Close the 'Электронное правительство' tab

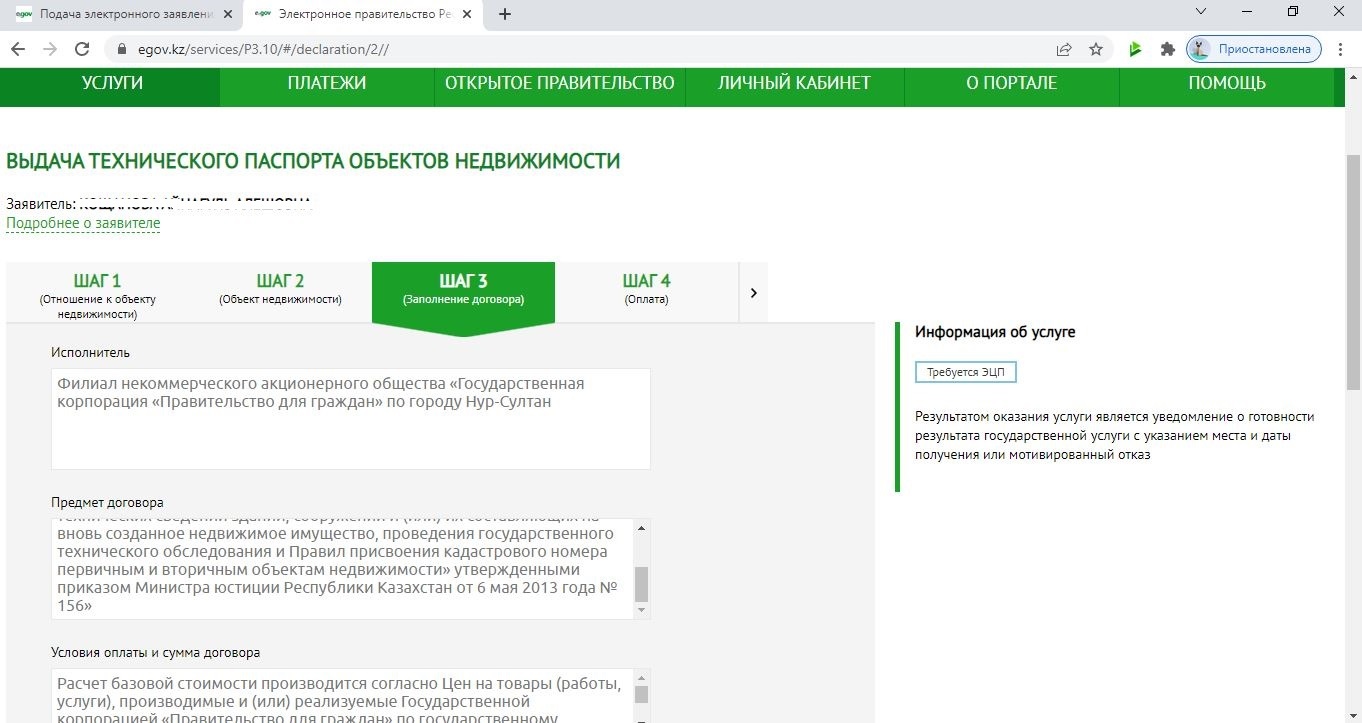pyautogui.click(x=467, y=14)
